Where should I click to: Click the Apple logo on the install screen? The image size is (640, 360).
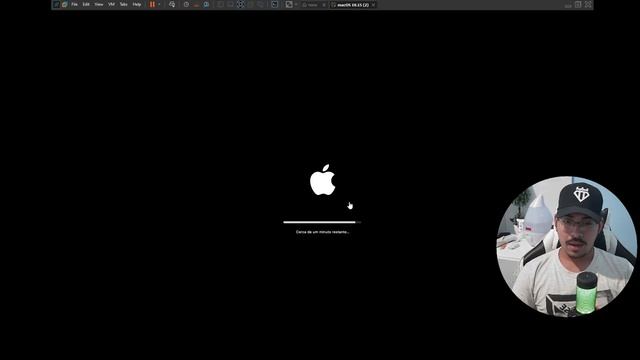[322, 180]
